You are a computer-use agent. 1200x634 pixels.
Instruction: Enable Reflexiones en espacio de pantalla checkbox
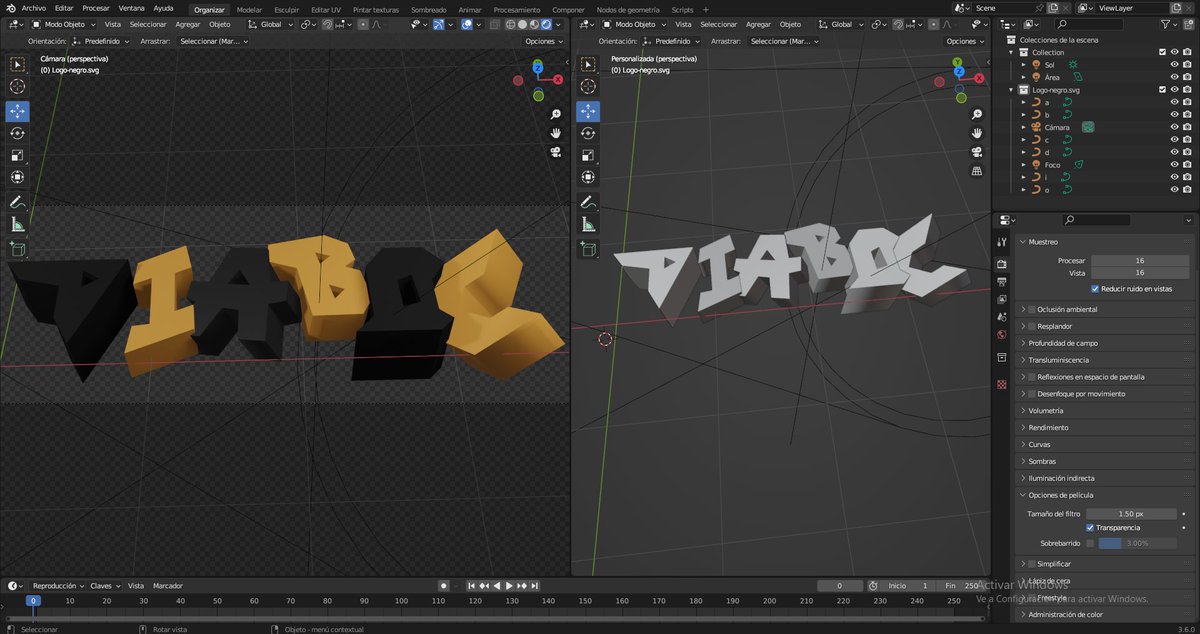coord(1032,377)
